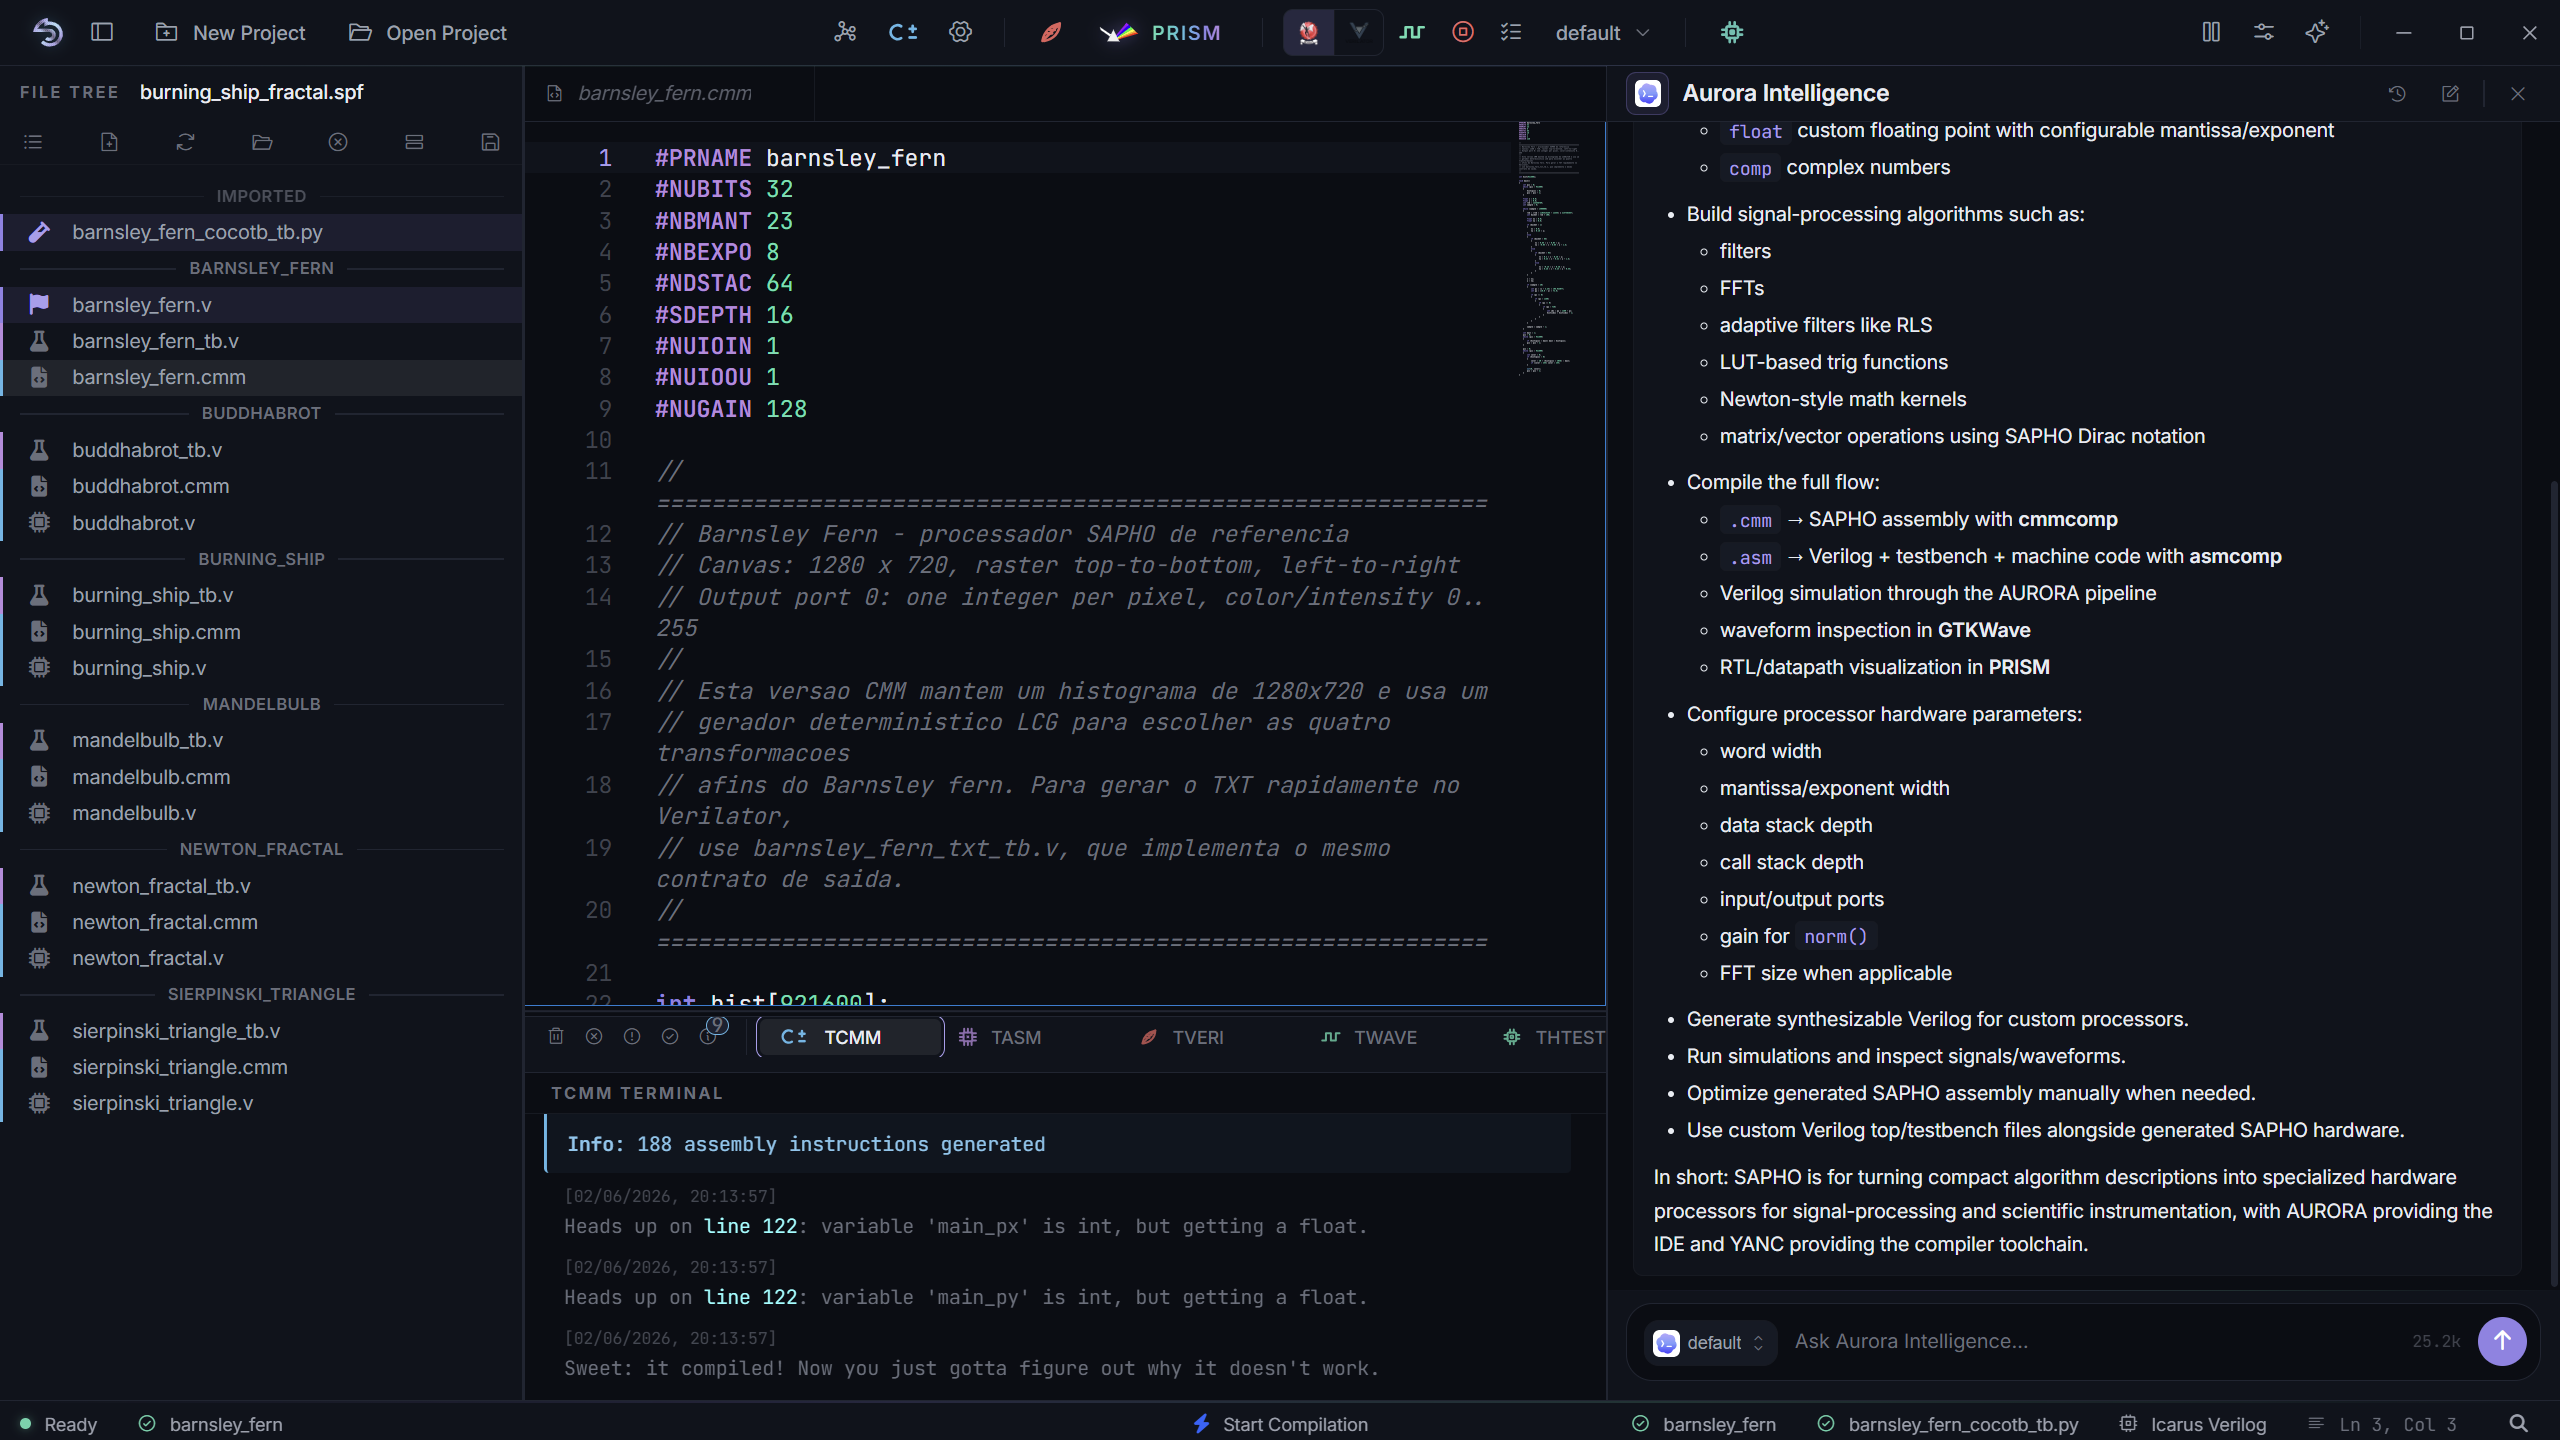The width and height of the screenshot is (2560, 1440).
Task: Select the Verilator simulator toggle icon
Action: pyautogui.click(x=1358, y=32)
